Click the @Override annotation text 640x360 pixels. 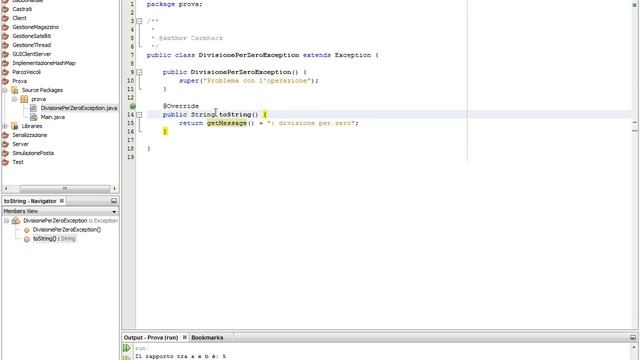(x=181, y=106)
